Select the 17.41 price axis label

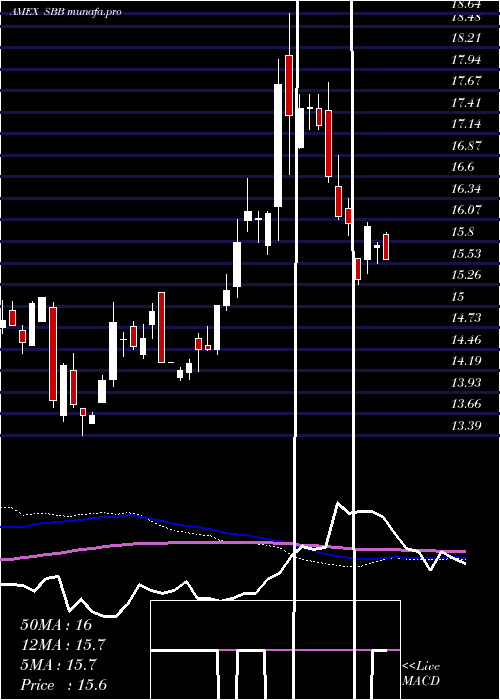click(467, 103)
